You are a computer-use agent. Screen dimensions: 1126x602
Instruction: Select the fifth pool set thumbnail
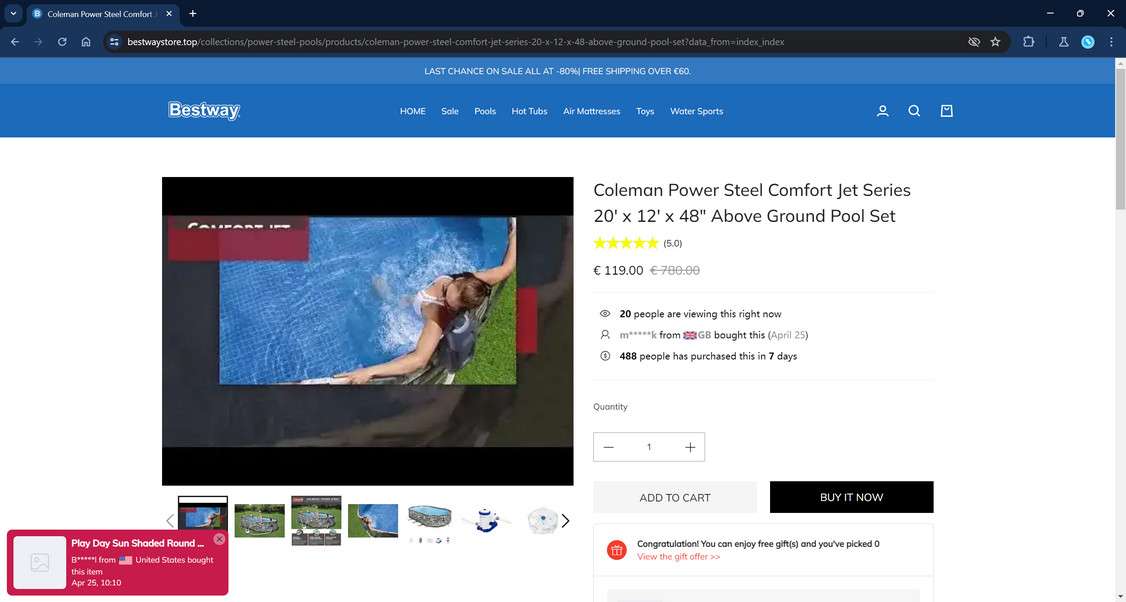[x=429, y=520]
